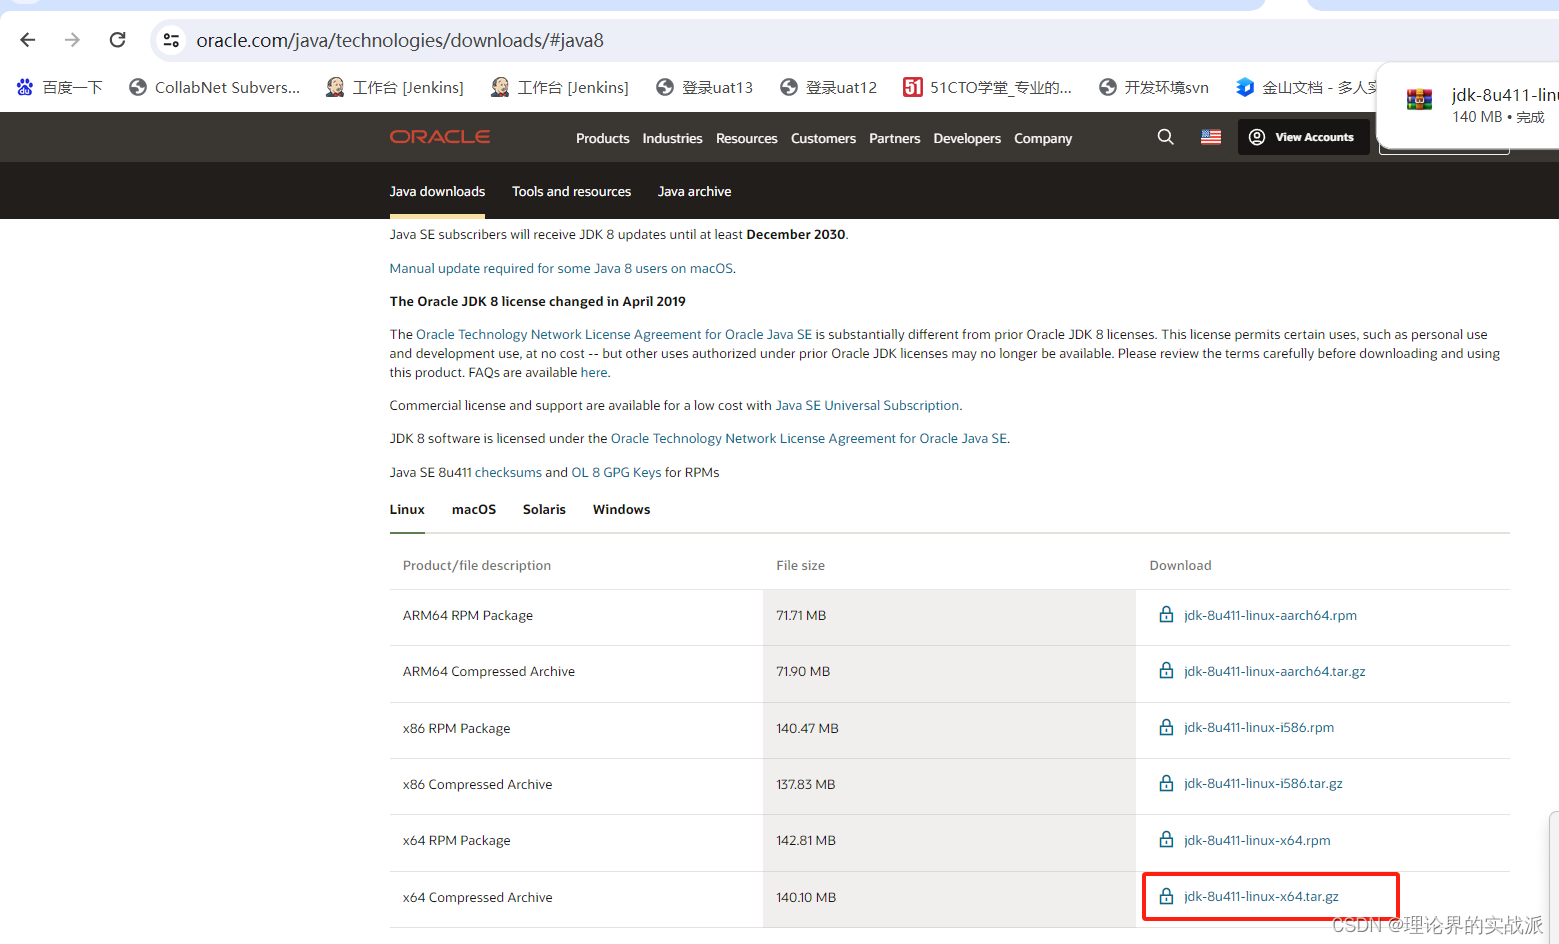Viewport: 1559px width, 944px height.
Task: Open the 51CTO学堂 bookmark
Action: (987, 87)
